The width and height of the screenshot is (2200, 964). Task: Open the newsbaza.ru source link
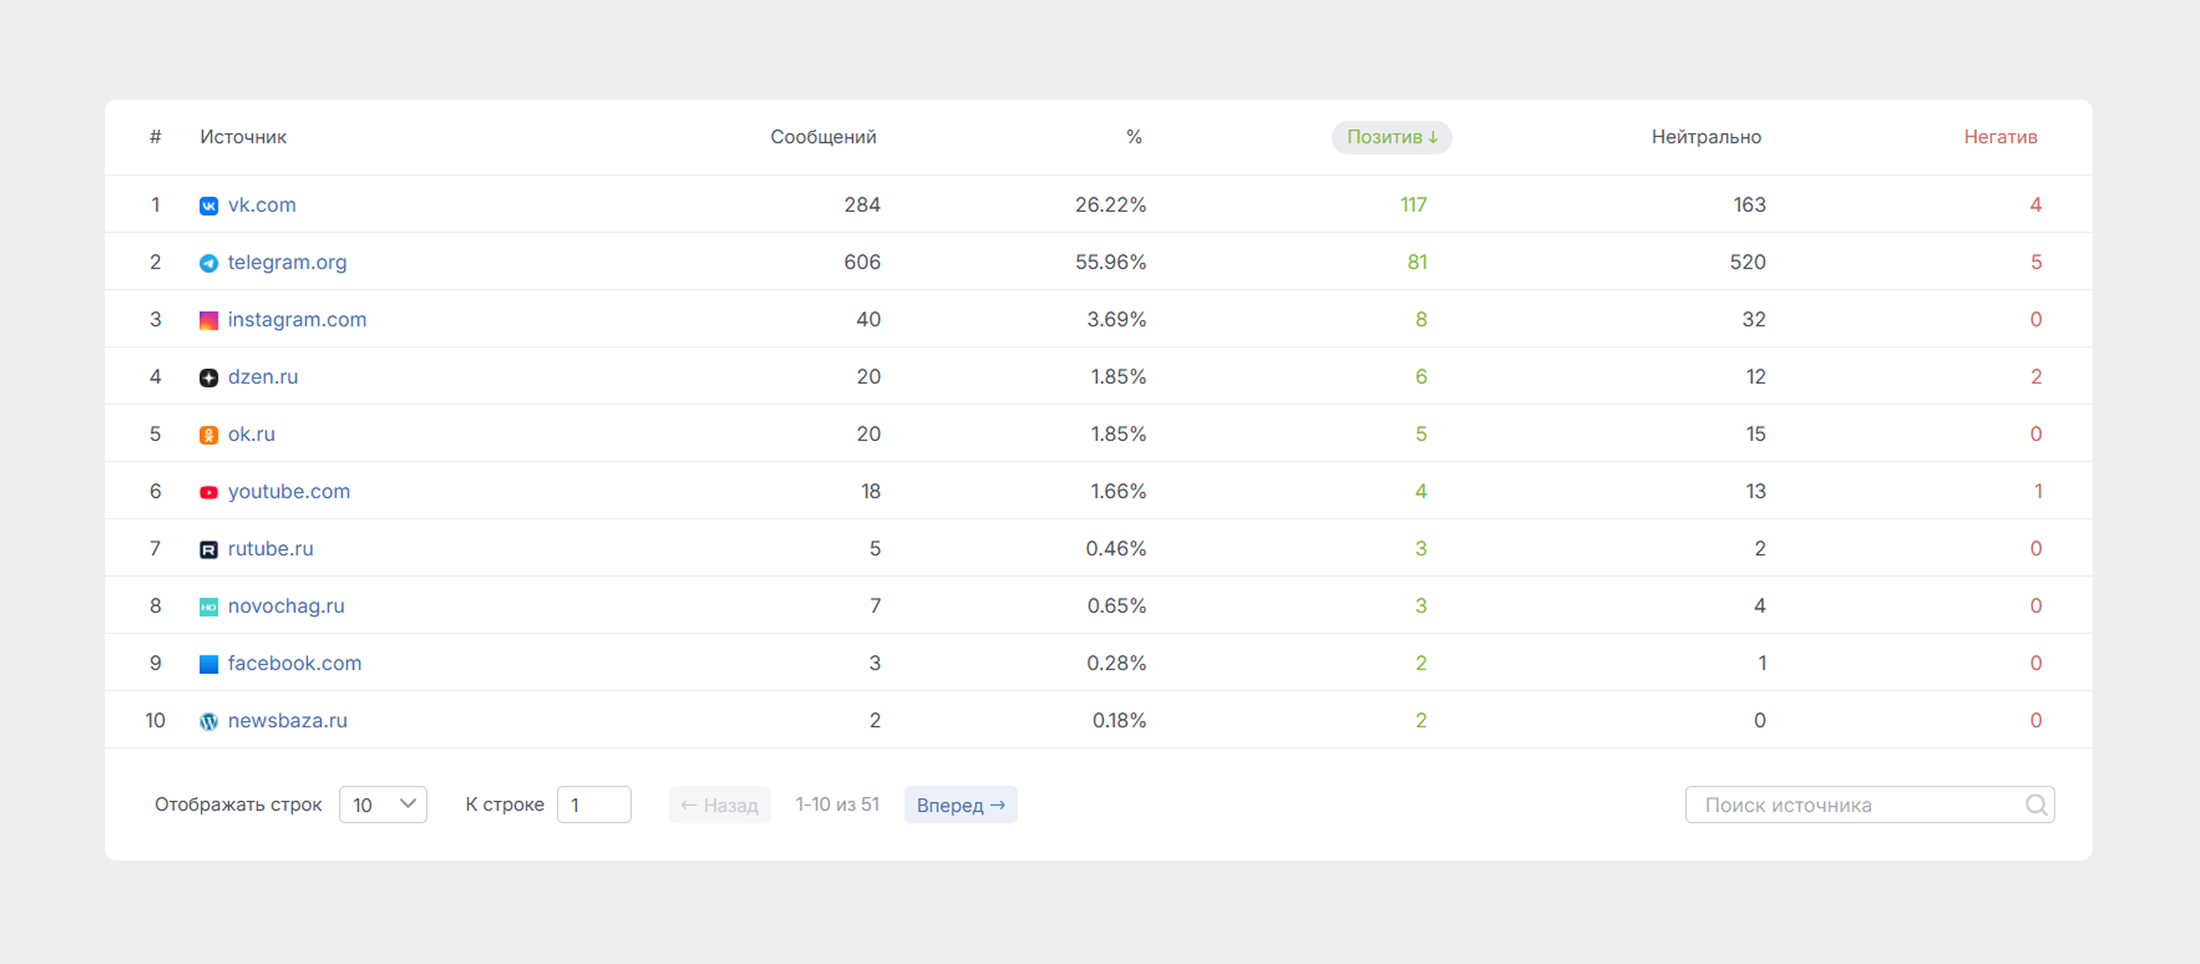[287, 720]
